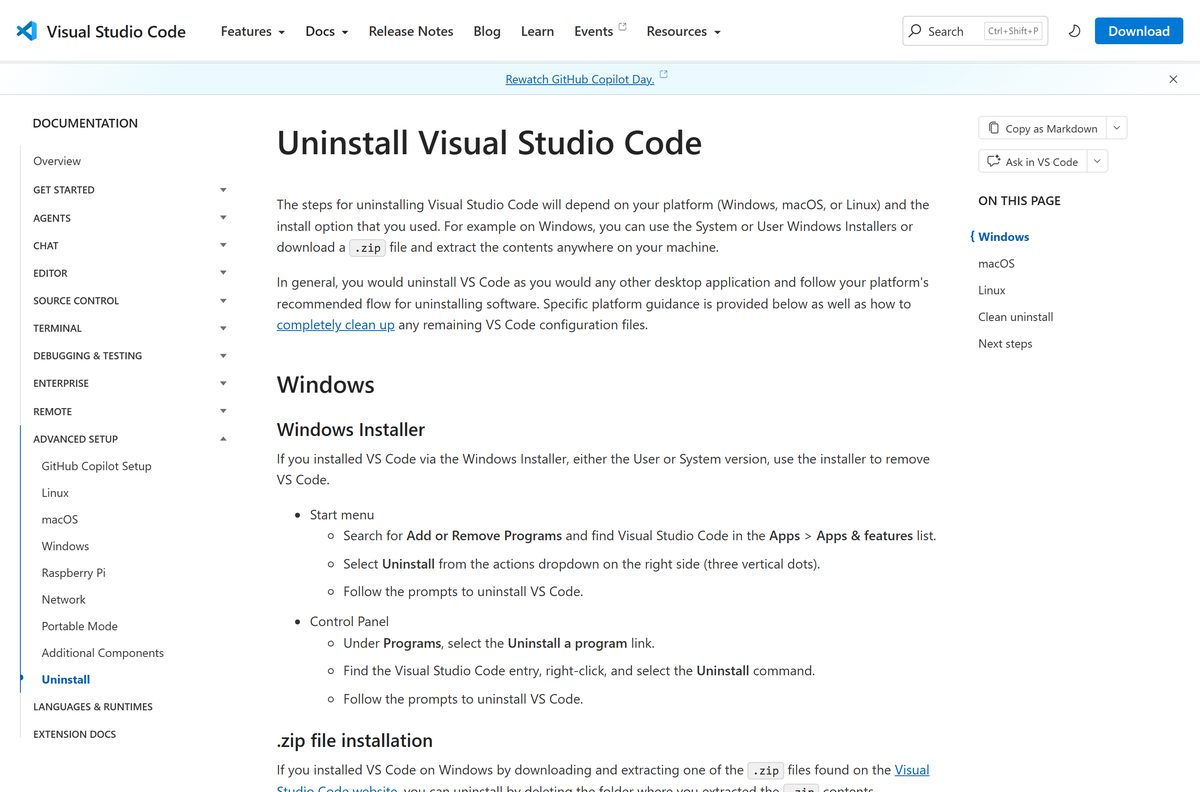Open the Learn page
The image size is (1200, 792).
[537, 31]
